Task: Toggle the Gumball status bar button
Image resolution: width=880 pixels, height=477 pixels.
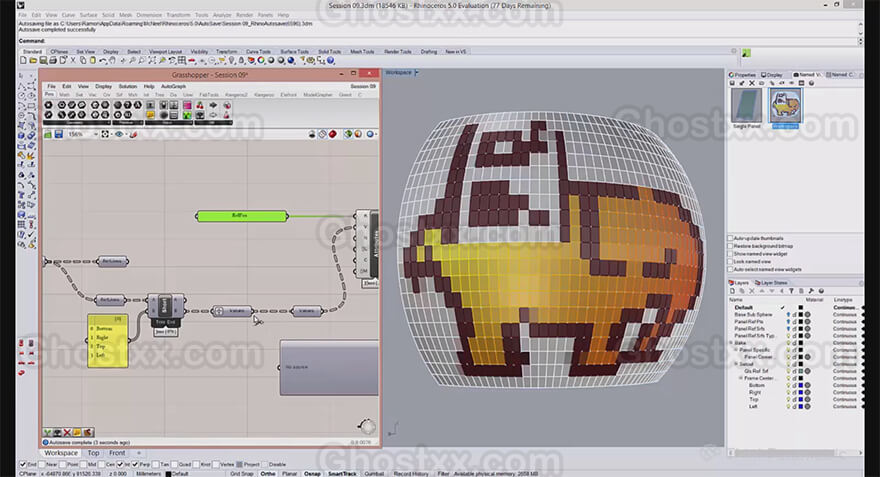Action: click(374, 474)
